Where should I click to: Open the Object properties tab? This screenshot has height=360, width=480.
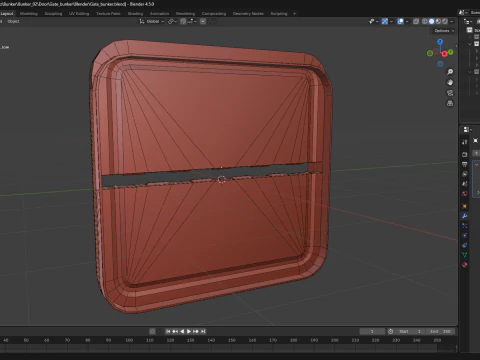(465, 206)
